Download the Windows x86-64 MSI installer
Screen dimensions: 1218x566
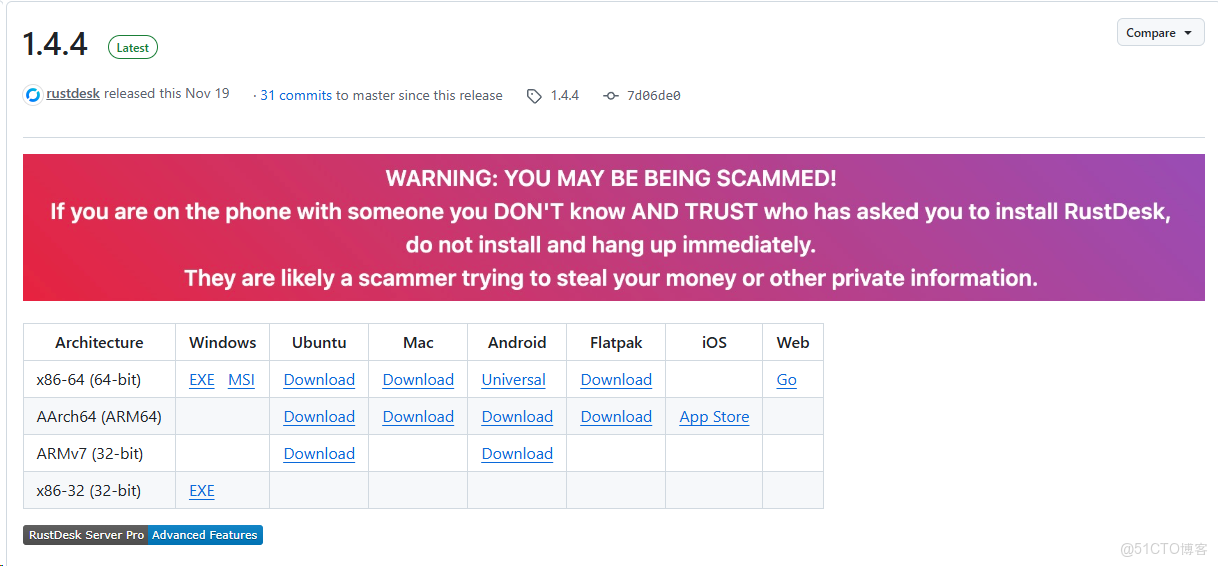(x=241, y=380)
